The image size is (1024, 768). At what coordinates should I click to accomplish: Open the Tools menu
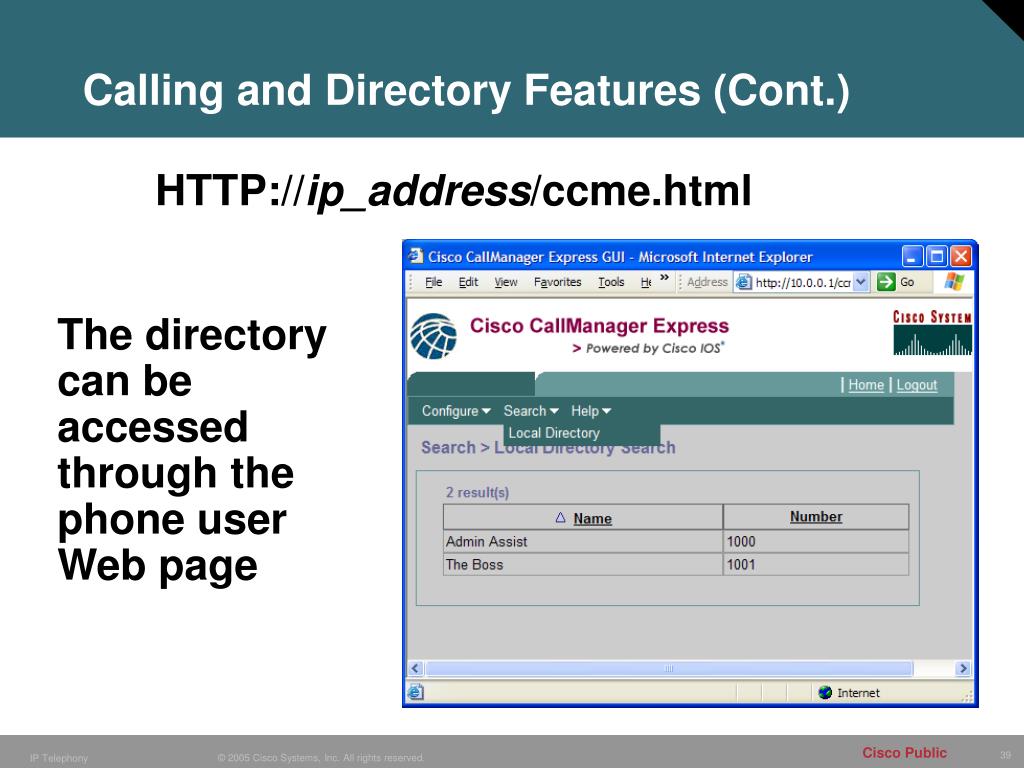tap(611, 282)
